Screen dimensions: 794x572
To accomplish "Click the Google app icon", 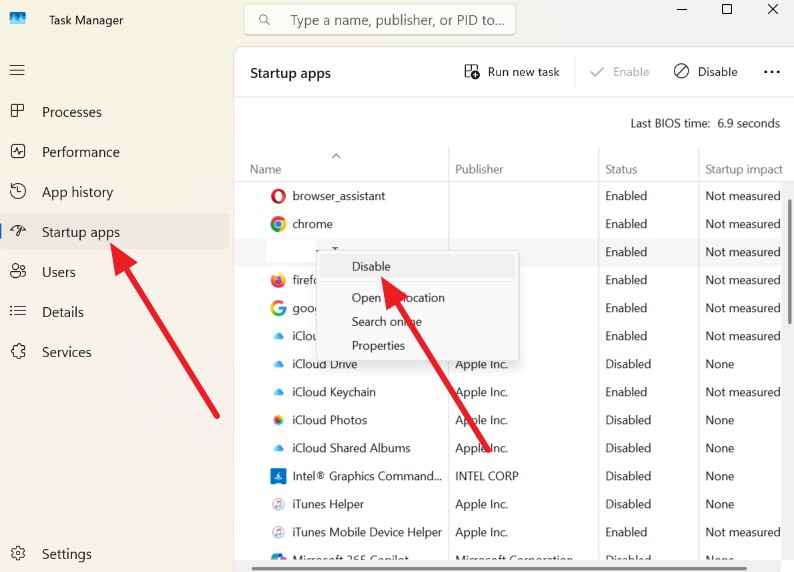I will [x=278, y=308].
